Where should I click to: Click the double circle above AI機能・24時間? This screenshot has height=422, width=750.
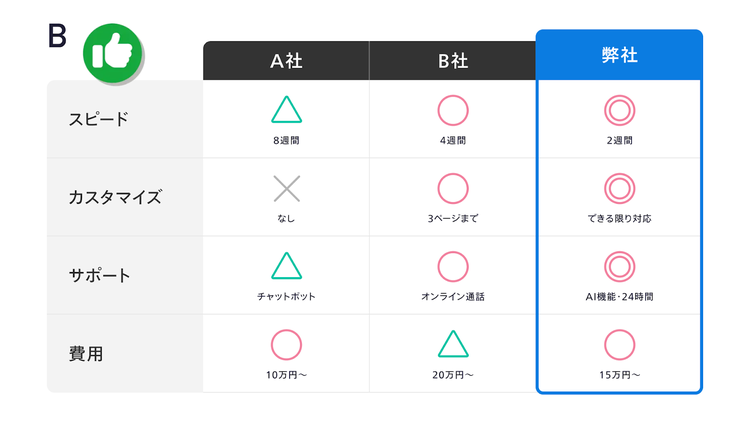[x=620, y=266]
